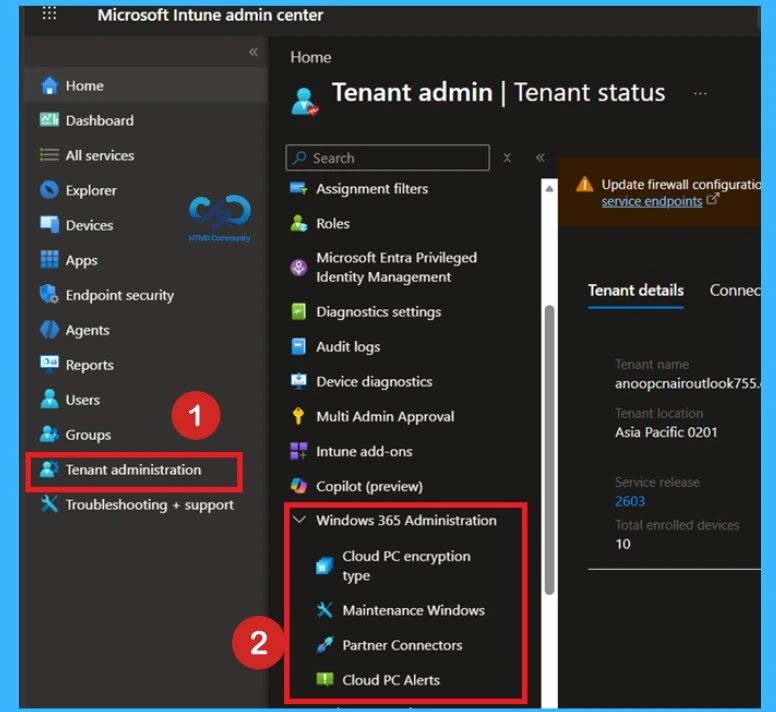Click Asia Pacific 0201 tenant location

click(x=666, y=432)
